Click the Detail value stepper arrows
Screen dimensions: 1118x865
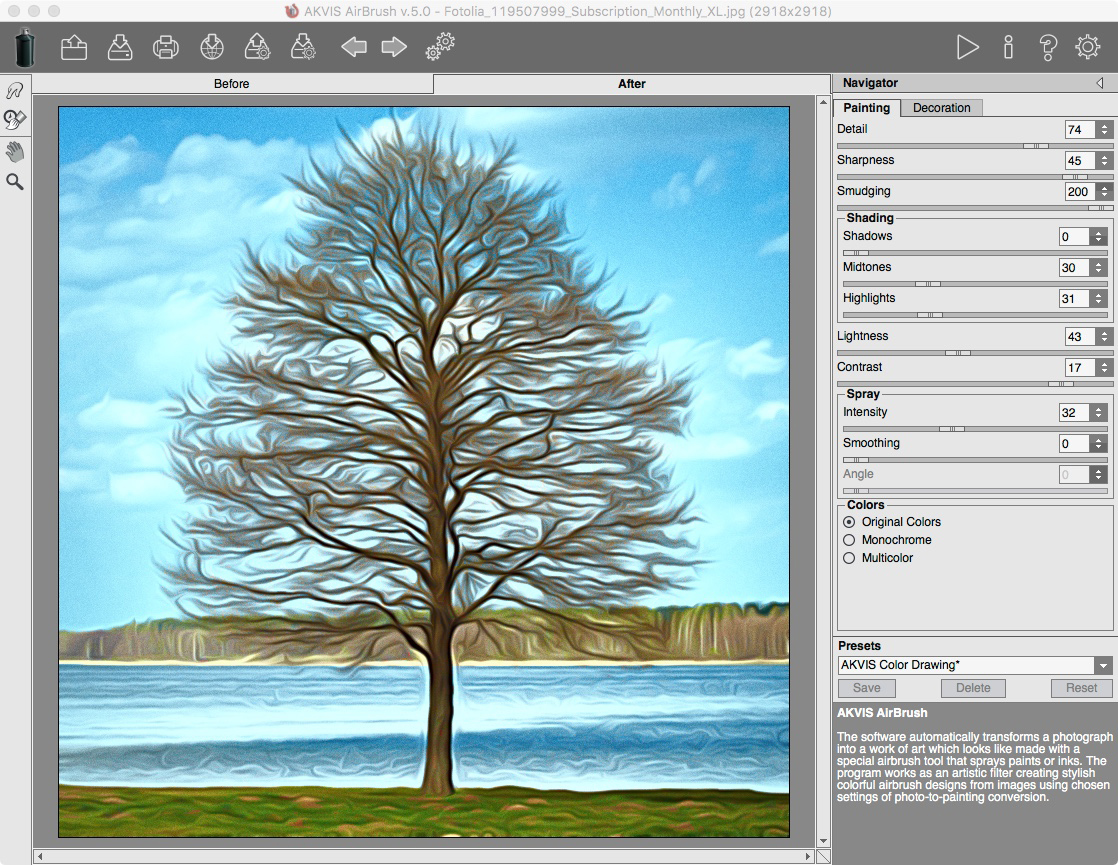(x=1103, y=130)
